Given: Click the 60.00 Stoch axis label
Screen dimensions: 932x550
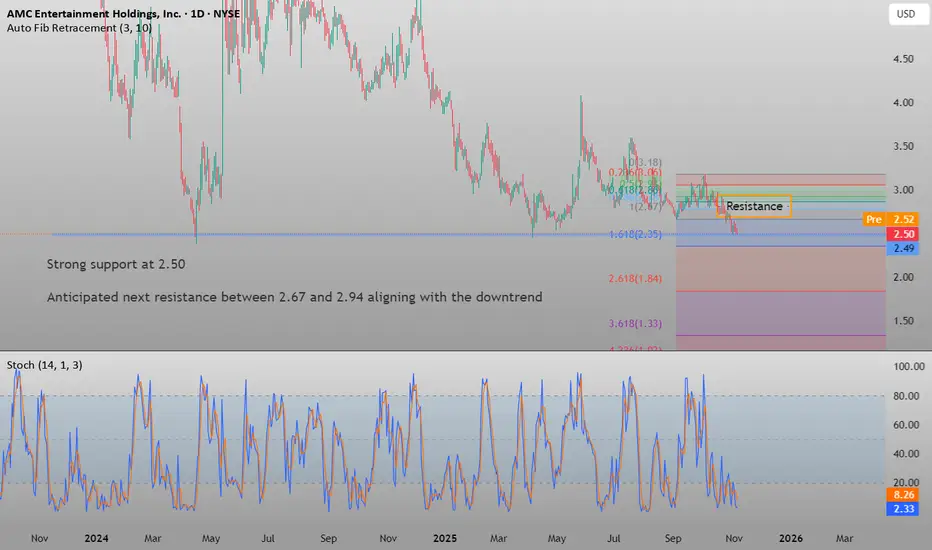Looking at the screenshot, I should 906,425.
